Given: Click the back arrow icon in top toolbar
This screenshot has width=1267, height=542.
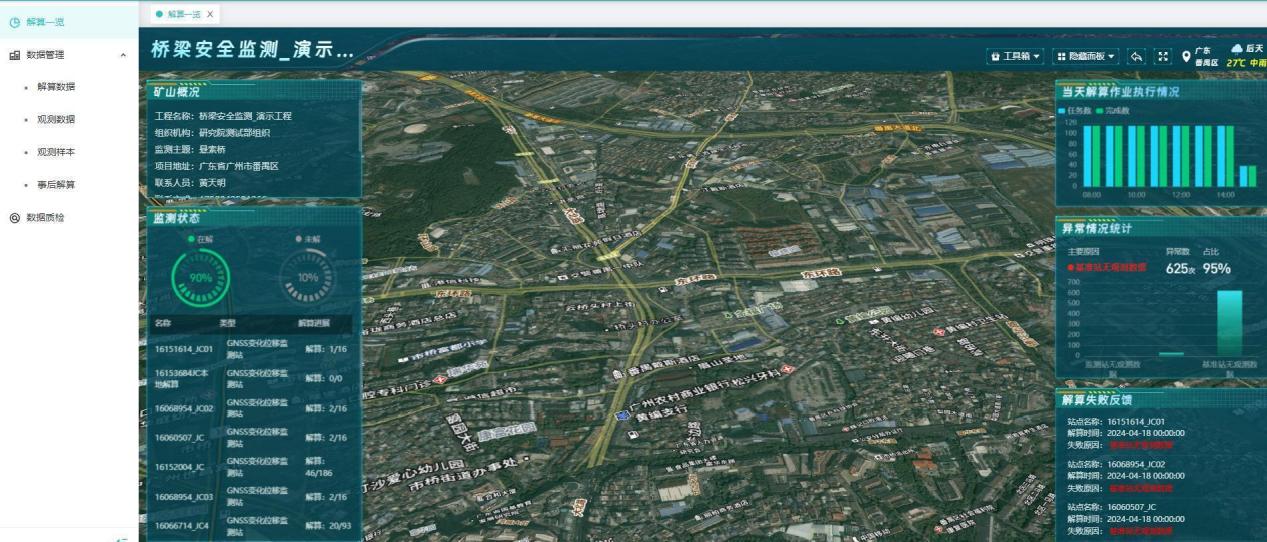Looking at the screenshot, I should pos(1136,57).
